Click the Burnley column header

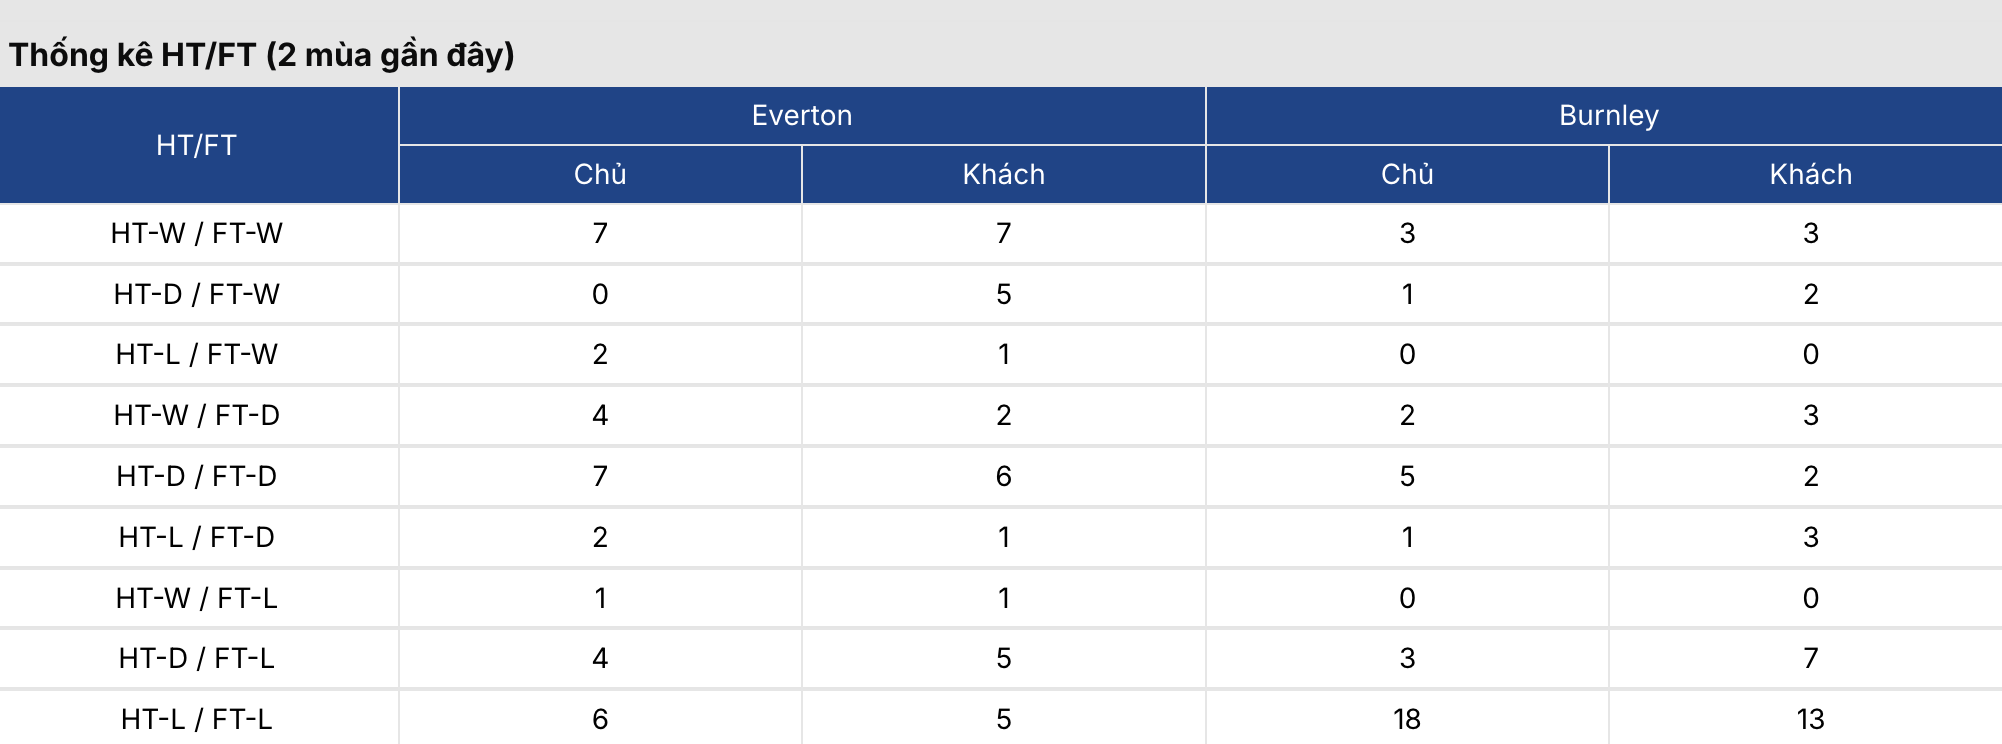coord(1608,116)
